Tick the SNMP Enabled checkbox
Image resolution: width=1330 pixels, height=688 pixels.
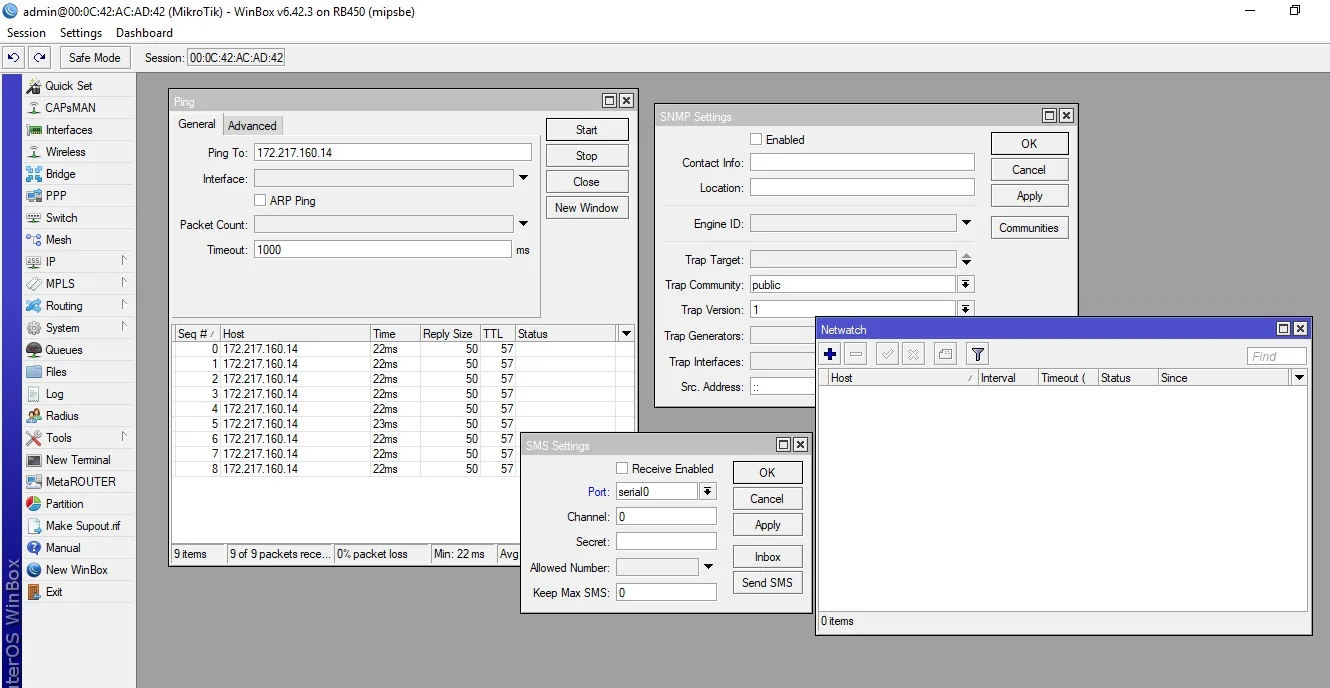pyautogui.click(x=756, y=140)
